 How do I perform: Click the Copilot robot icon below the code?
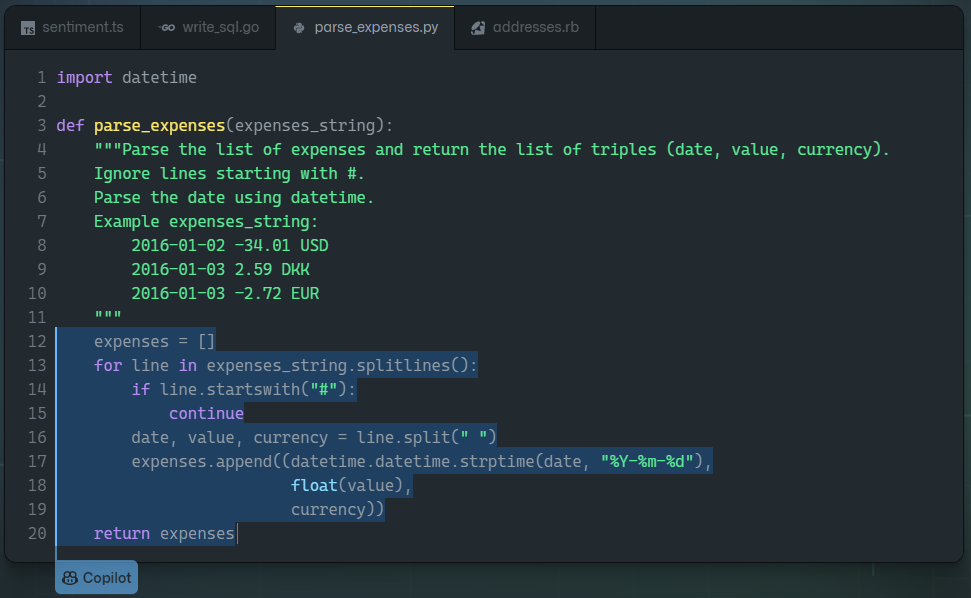[x=70, y=578]
